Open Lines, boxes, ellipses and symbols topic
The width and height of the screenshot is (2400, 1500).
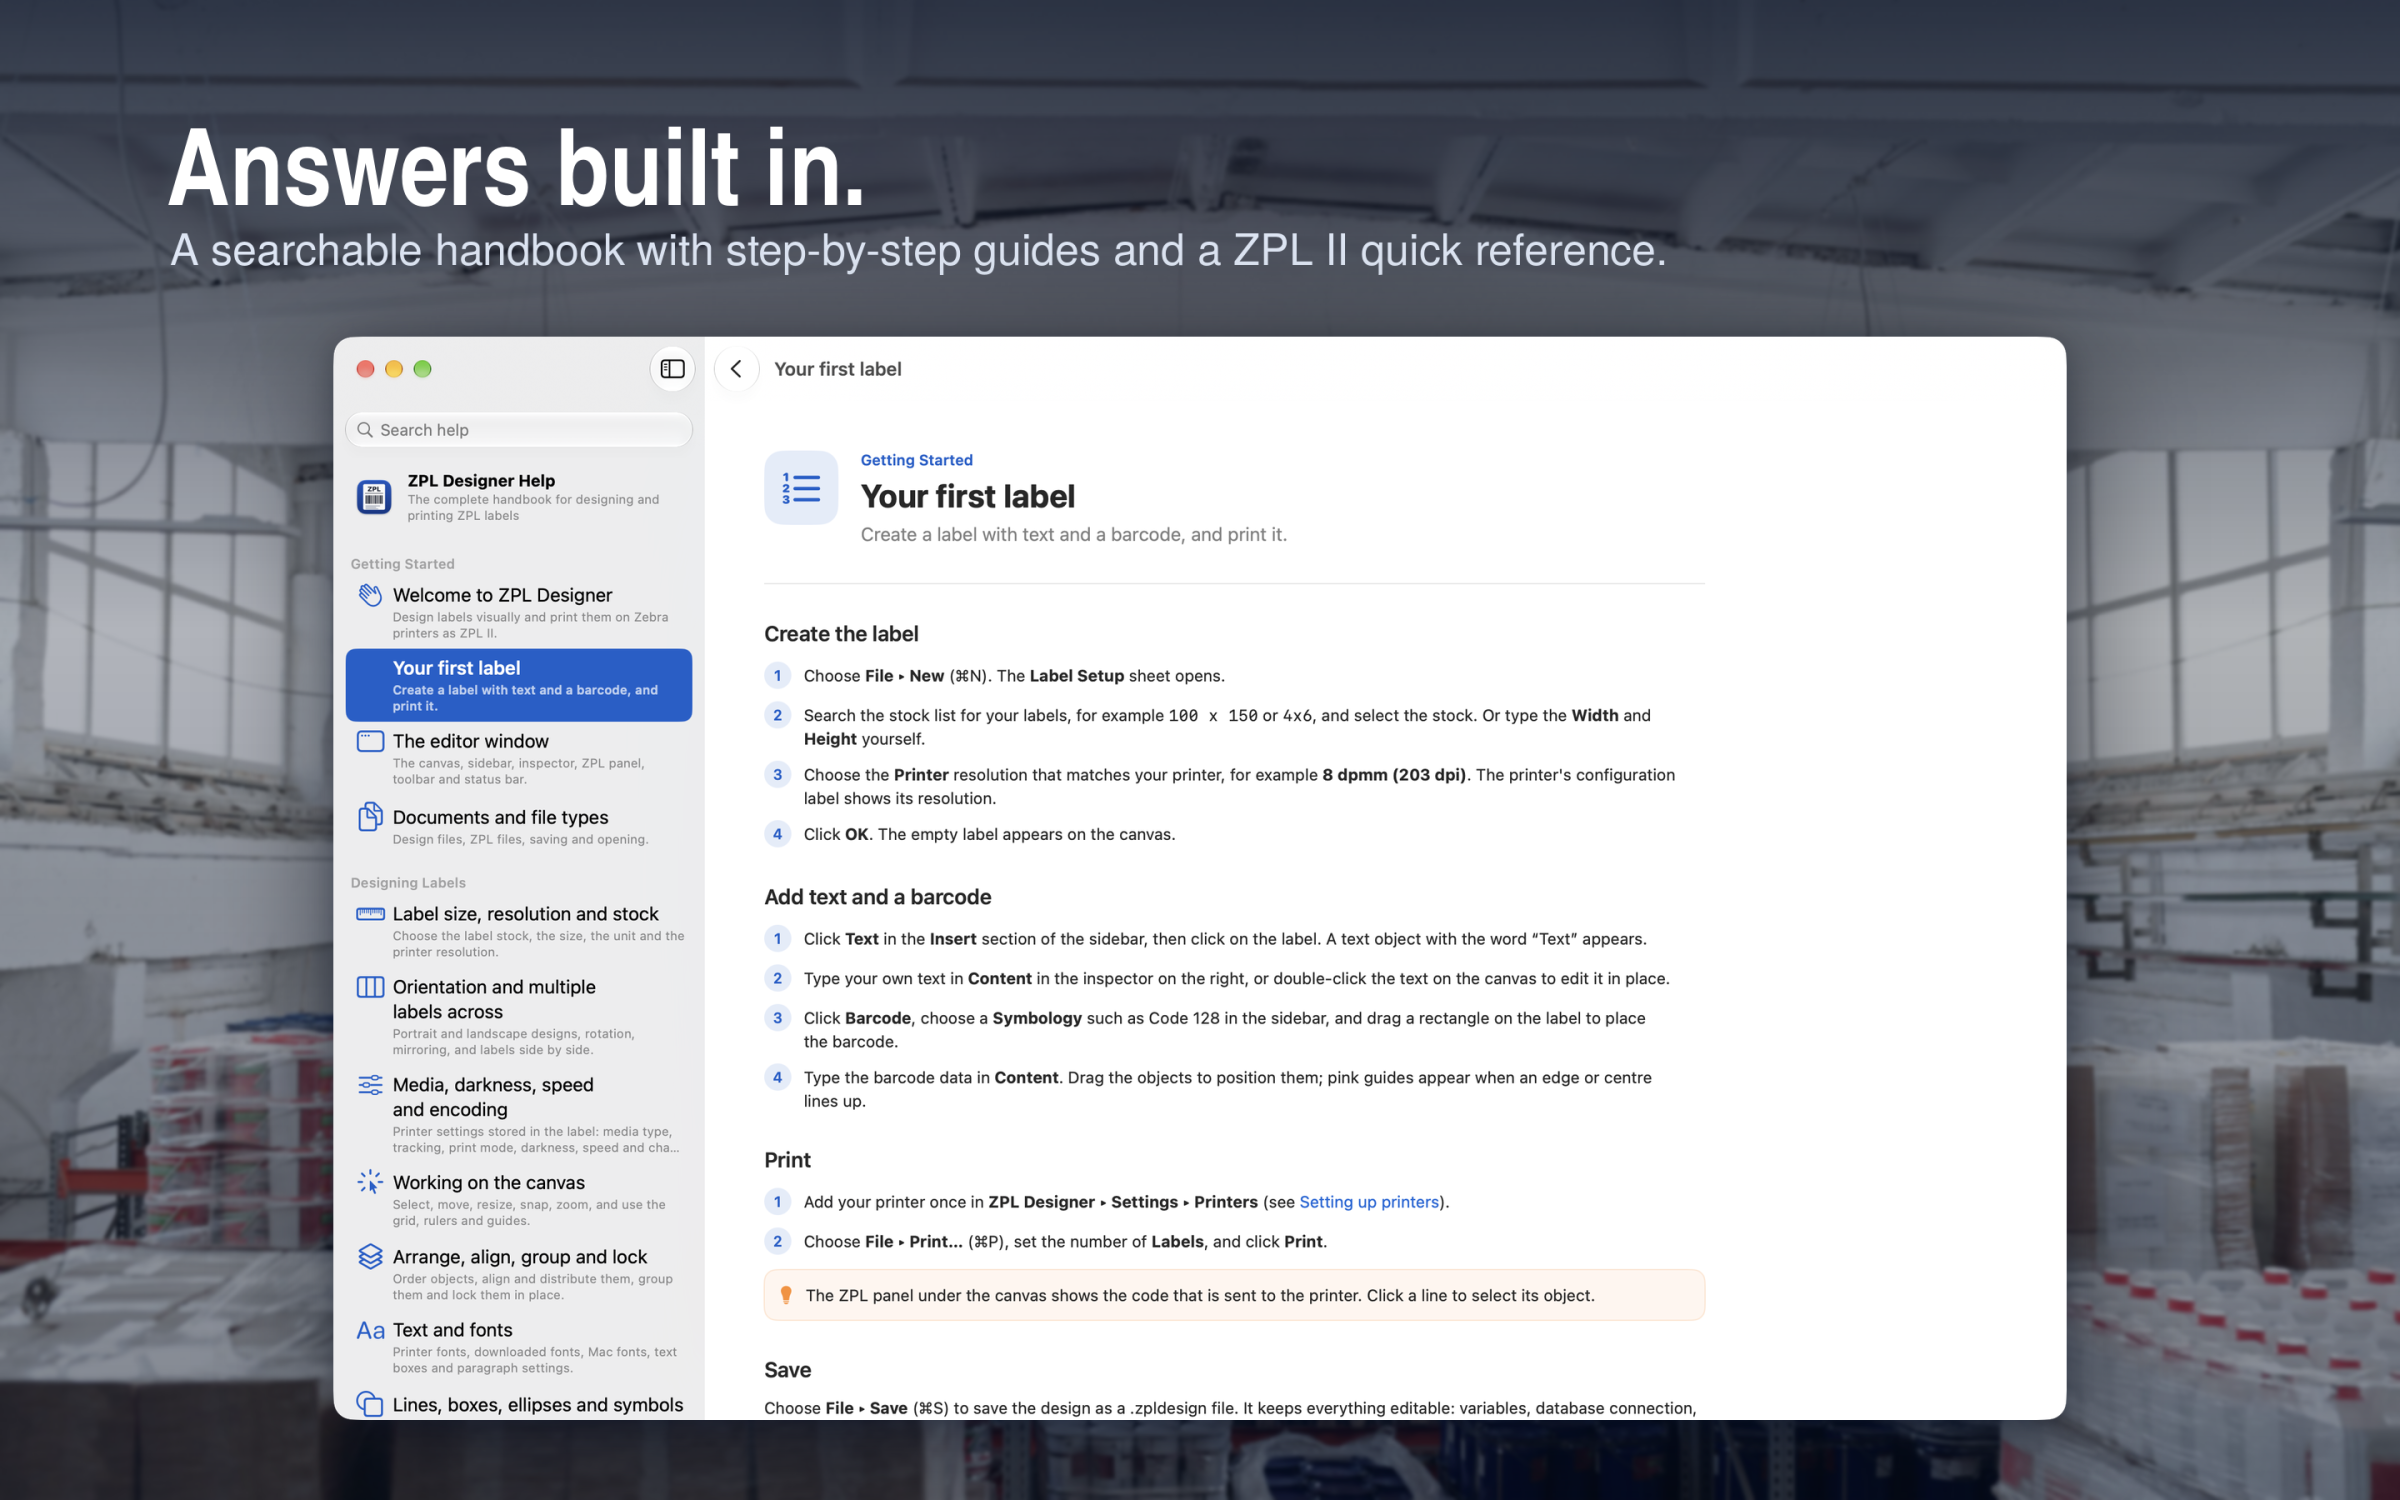pyautogui.click(x=519, y=1404)
